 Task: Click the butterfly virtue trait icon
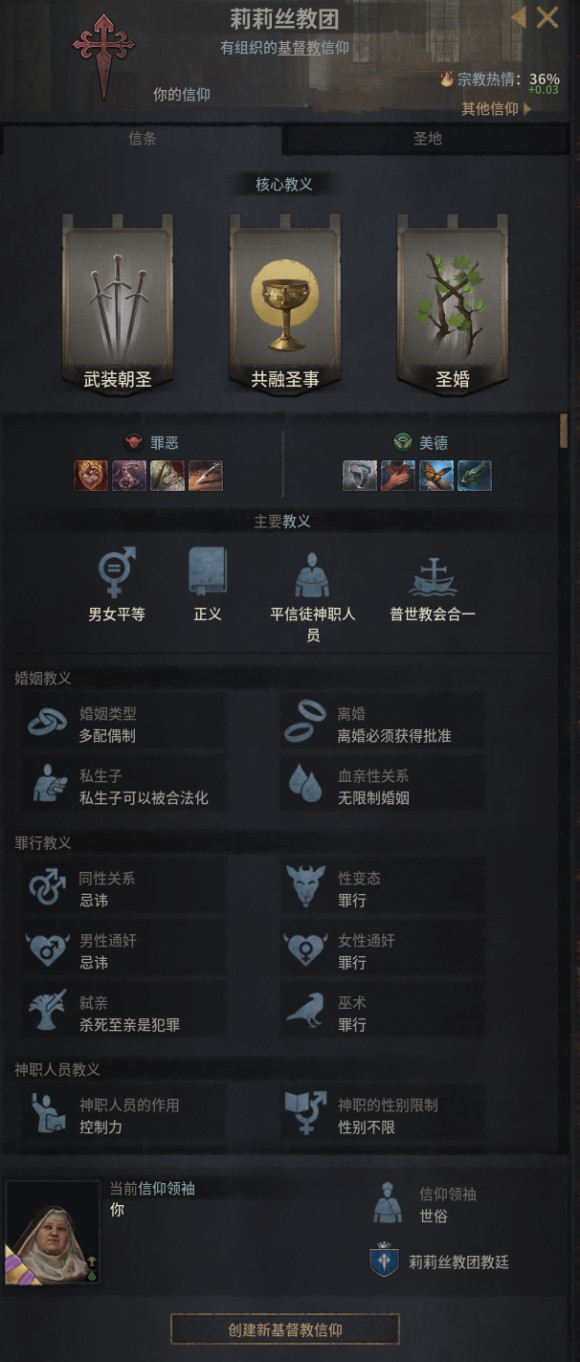tap(436, 475)
